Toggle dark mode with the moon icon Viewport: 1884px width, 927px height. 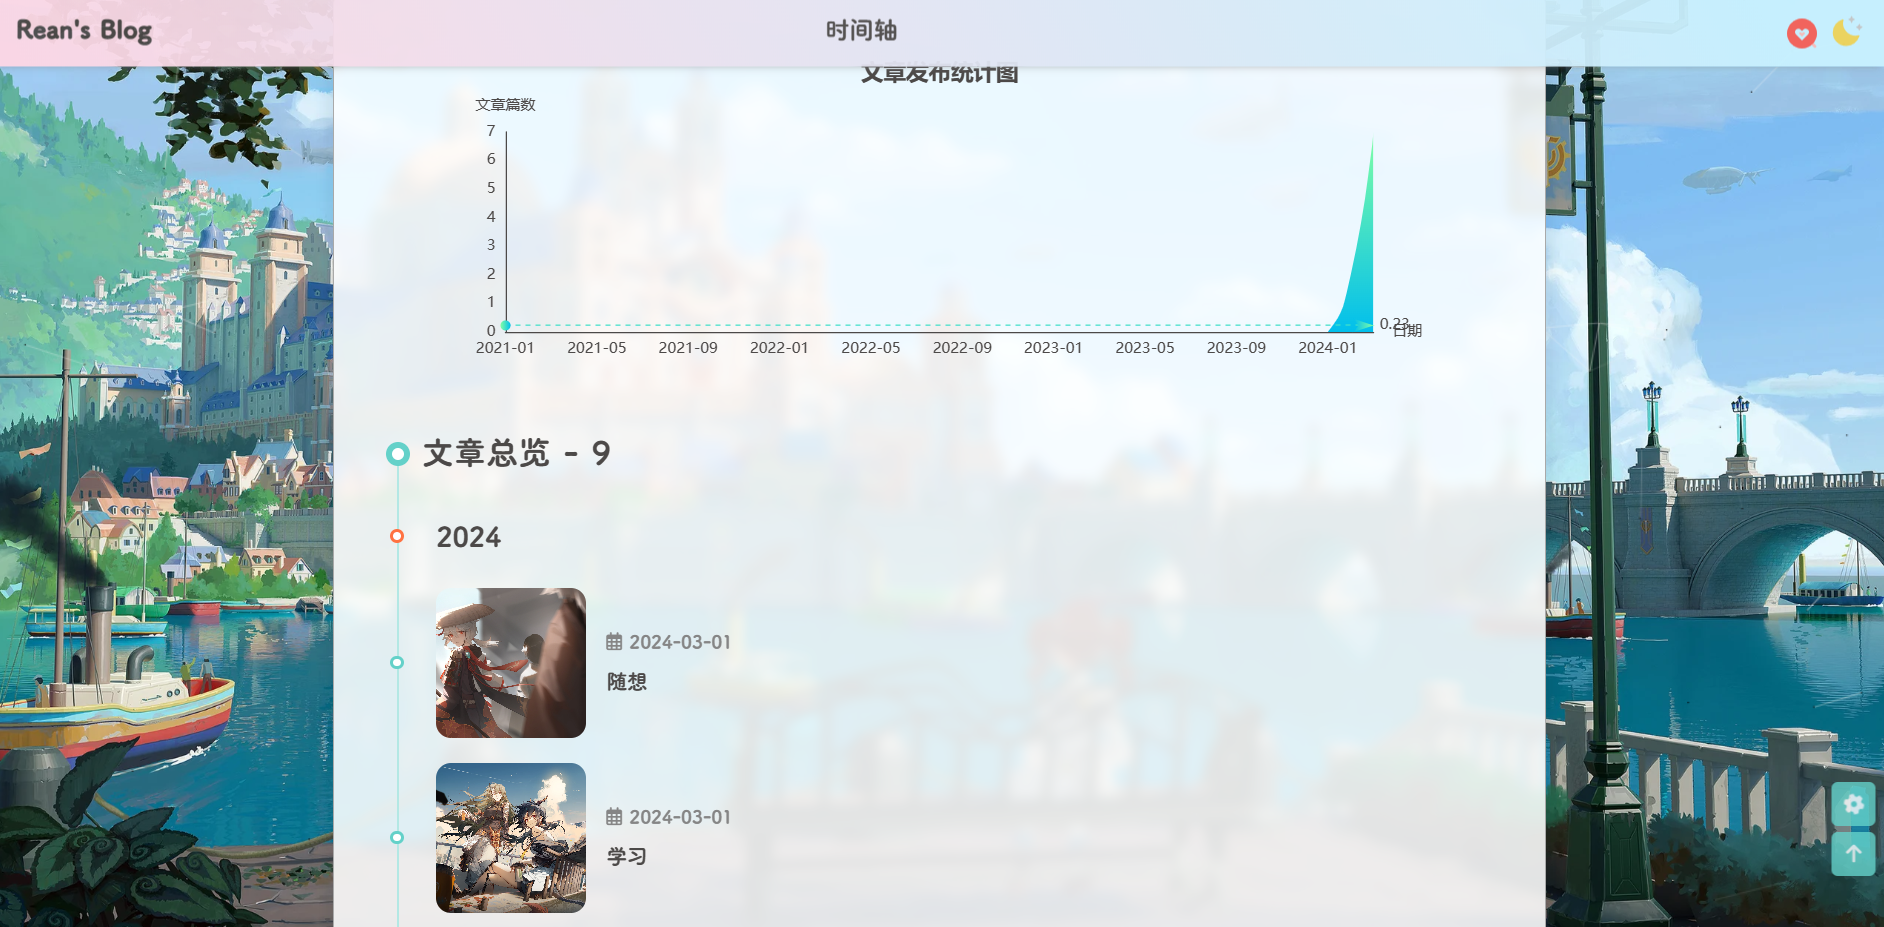pyautogui.click(x=1846, y=32)
